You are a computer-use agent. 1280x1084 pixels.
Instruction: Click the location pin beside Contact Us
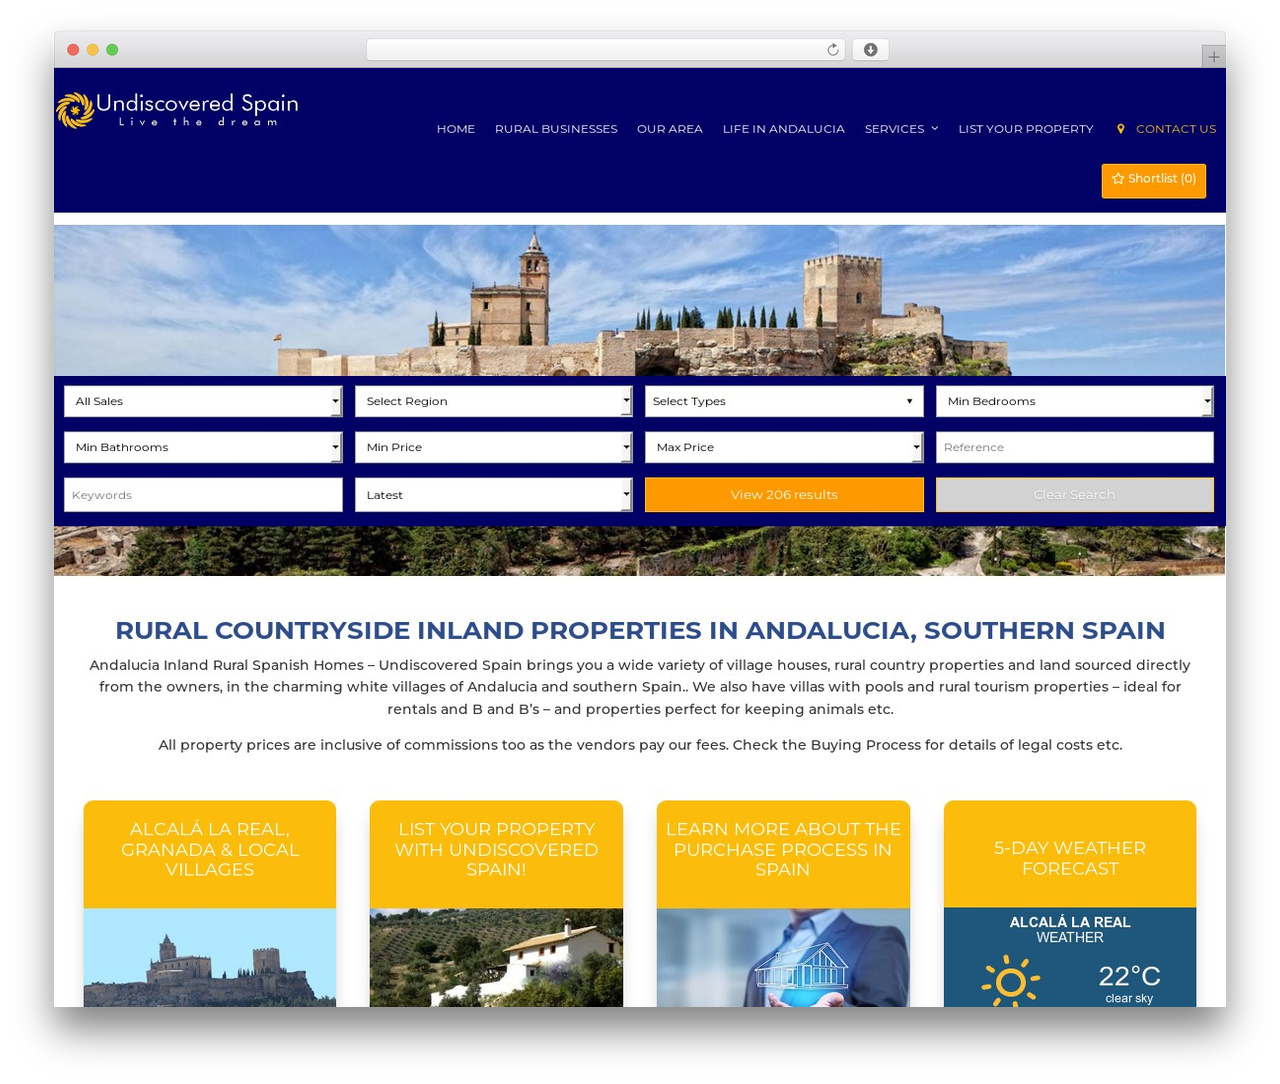coord(1121,129)
